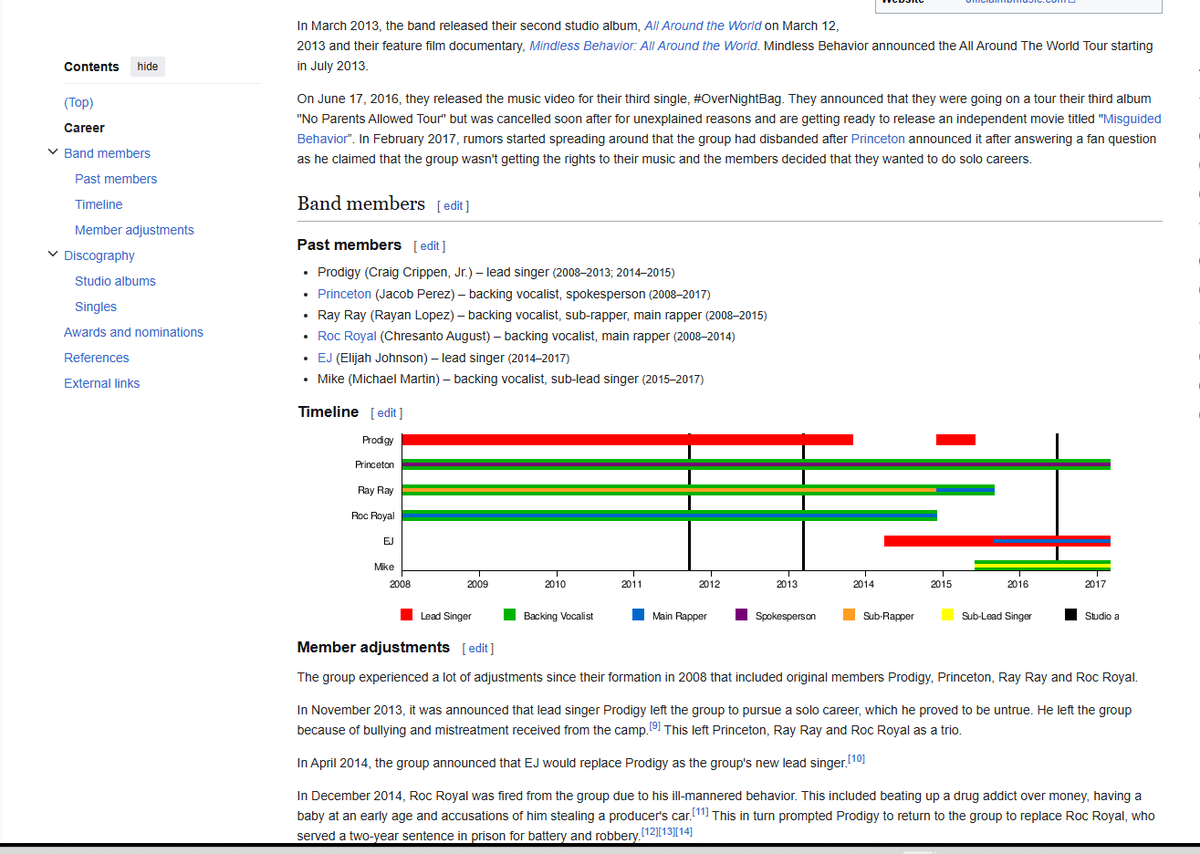Open Princeton link in Career paragraph
This screenshot has height=854, width=1200.
(x=878, y=139)
